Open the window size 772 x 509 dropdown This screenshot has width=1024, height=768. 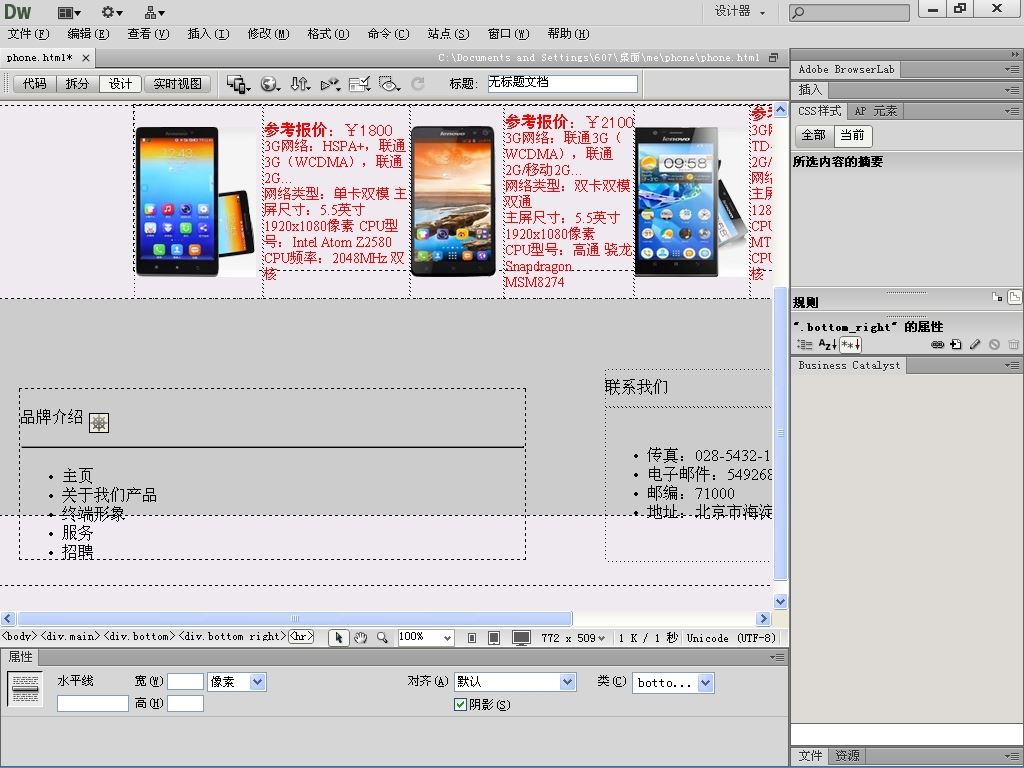coord(573,638)
